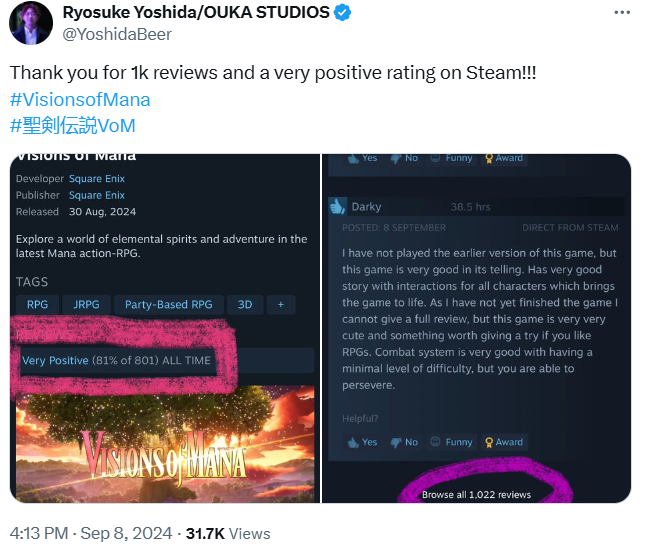Viewport: 647px width, 546px height.
Task: Click Browse all 1,022 reviews
Action: pyautogui.click(x=476, y=494)
